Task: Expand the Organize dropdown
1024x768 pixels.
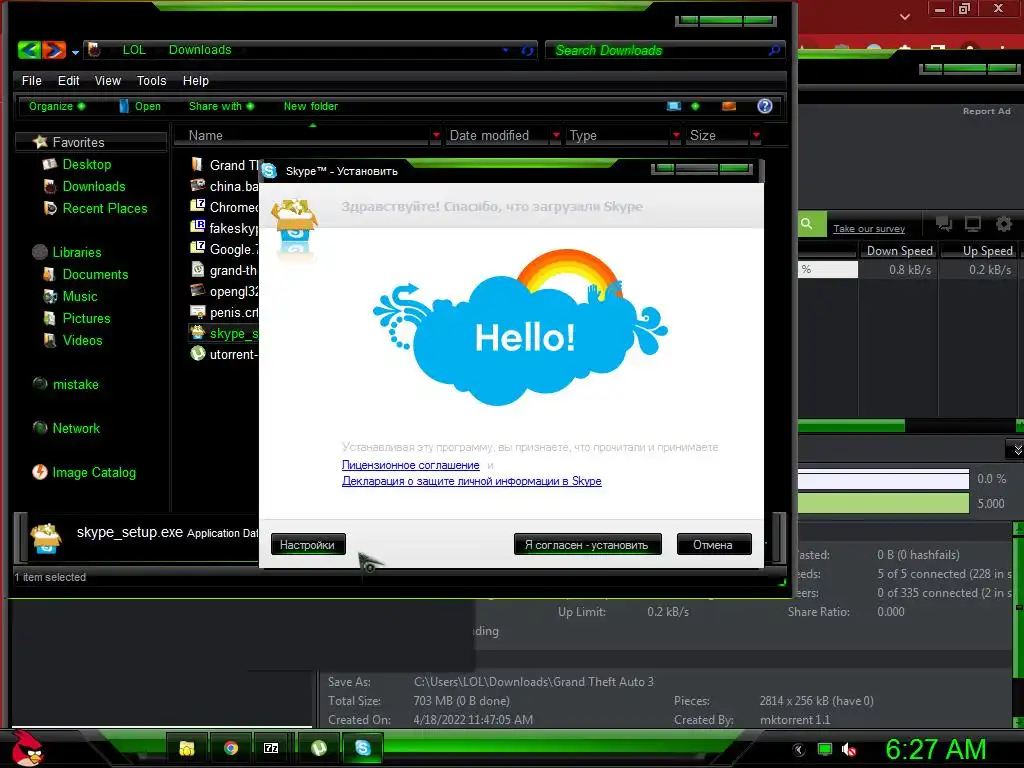Action: (57, 106)
